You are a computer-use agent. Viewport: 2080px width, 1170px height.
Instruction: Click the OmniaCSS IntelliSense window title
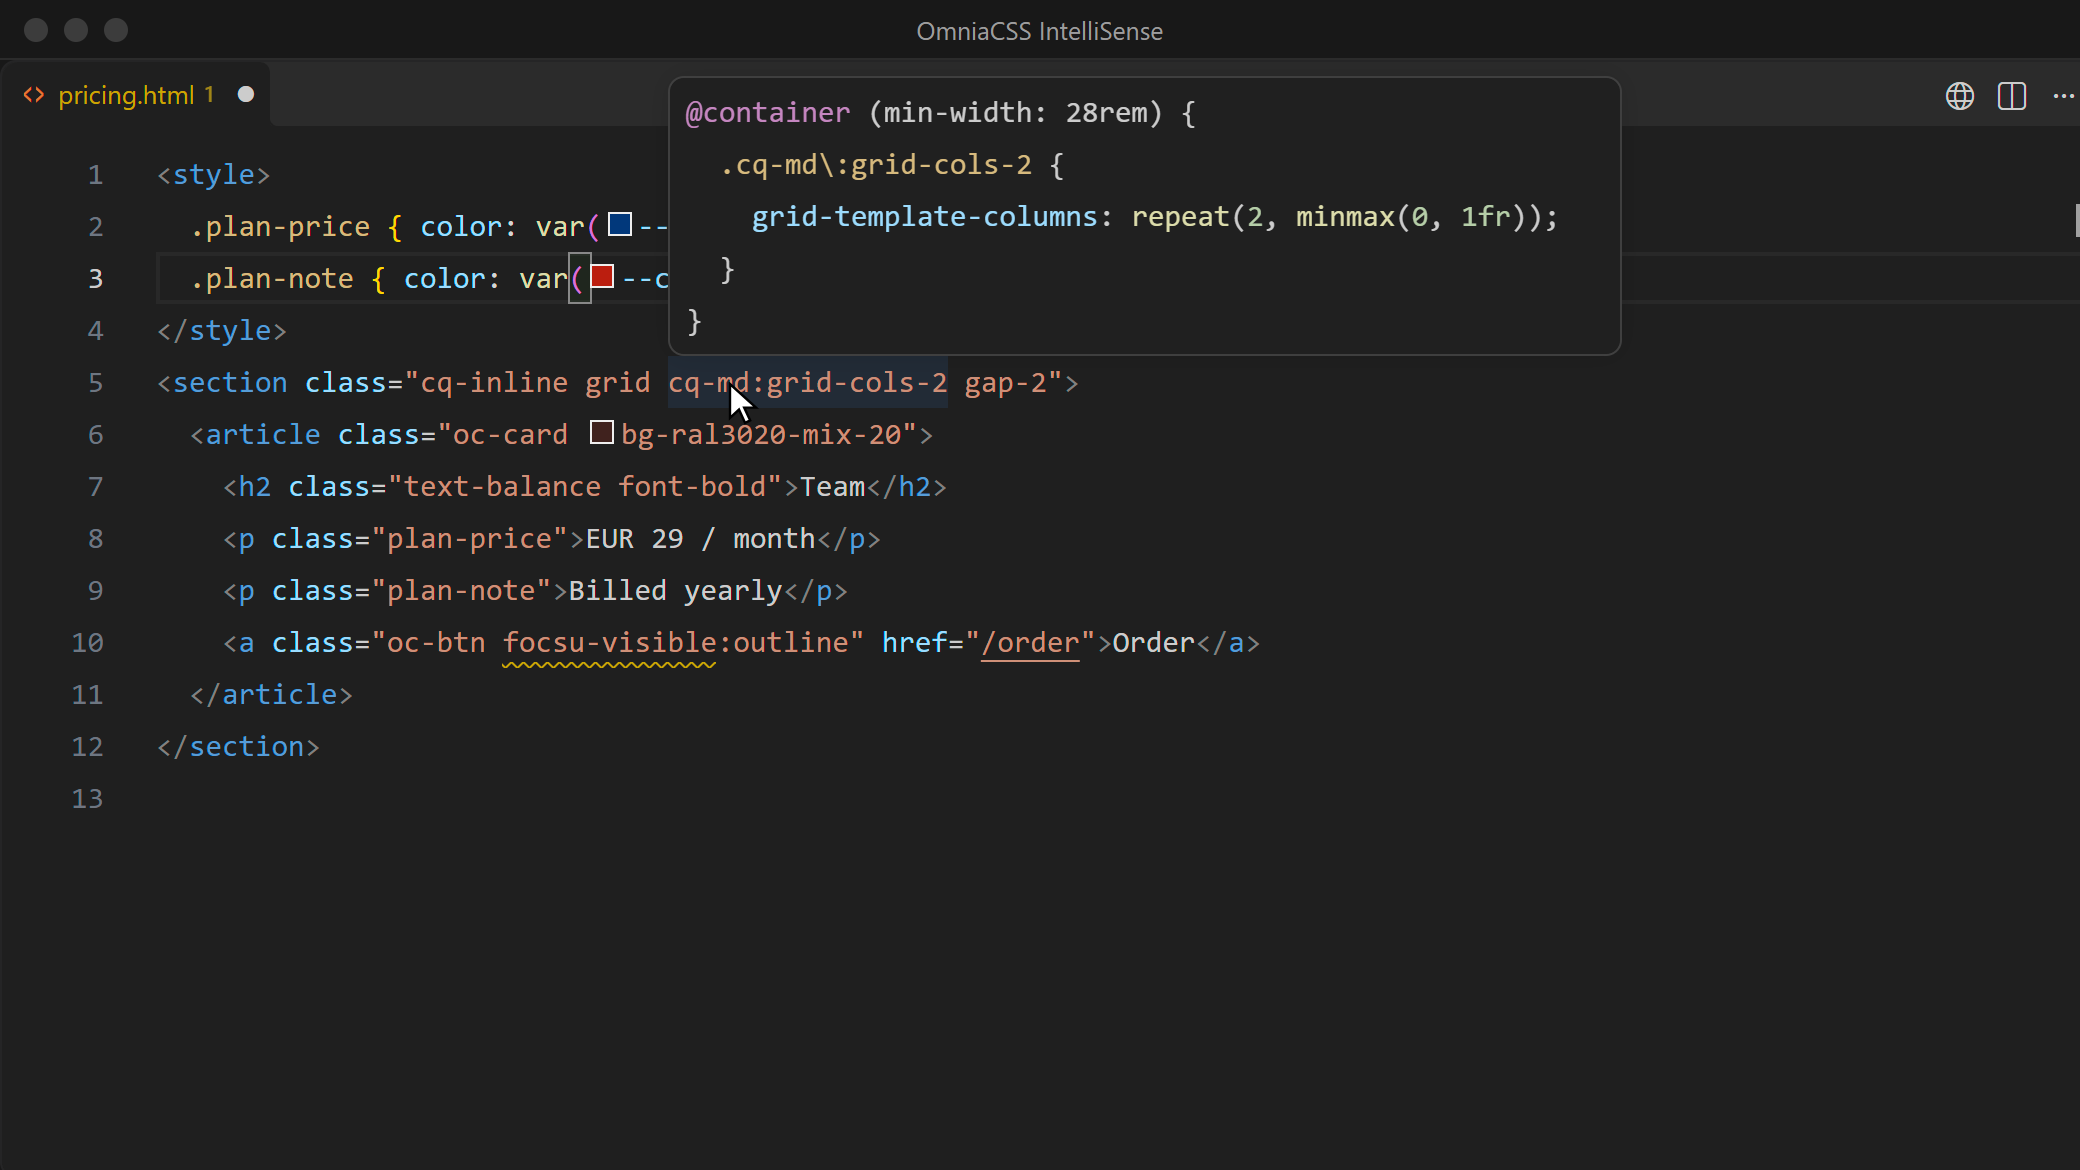click(1040, 31)
